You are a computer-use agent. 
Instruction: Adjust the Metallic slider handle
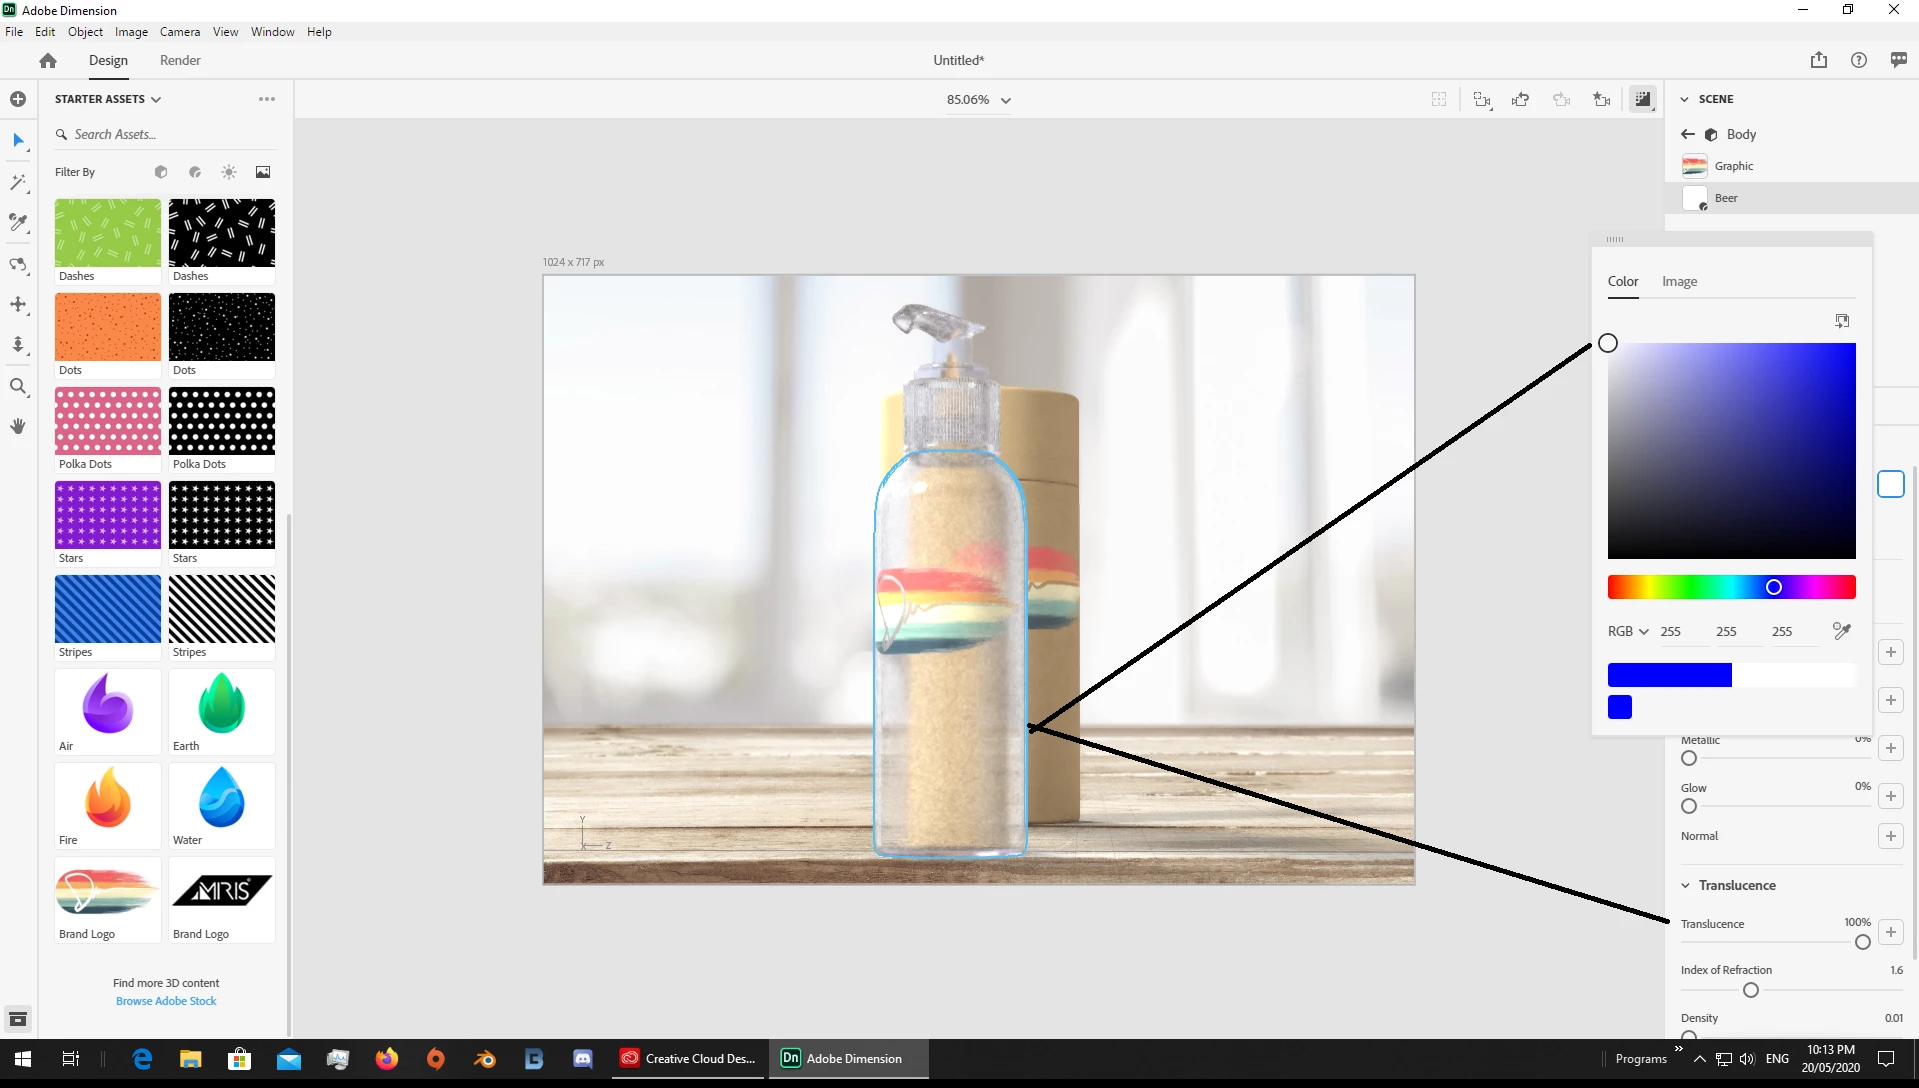point(1689,758)
